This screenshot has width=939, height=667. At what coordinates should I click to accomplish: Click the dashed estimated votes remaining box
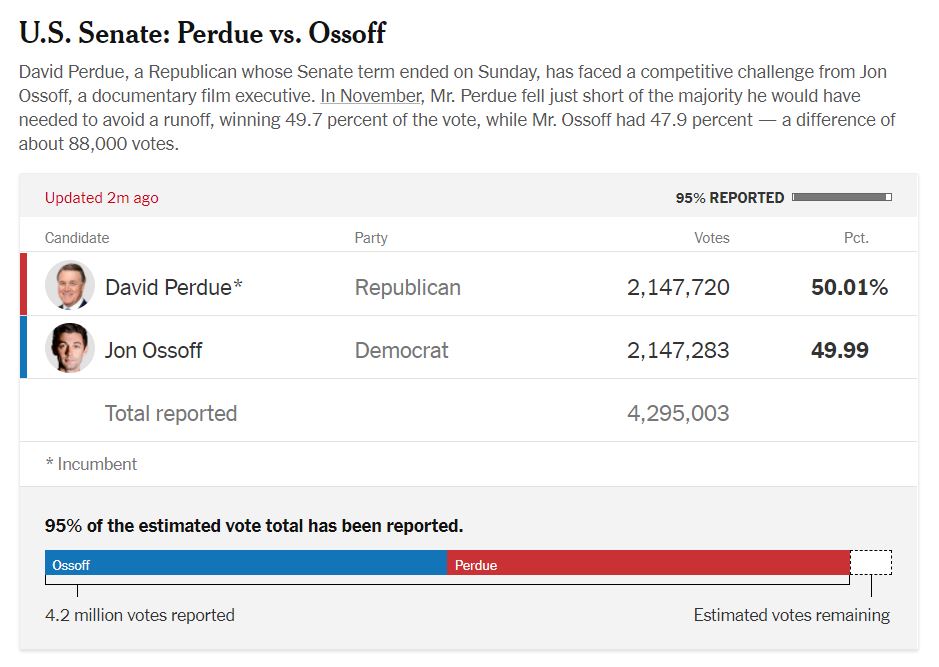(871, 562)
